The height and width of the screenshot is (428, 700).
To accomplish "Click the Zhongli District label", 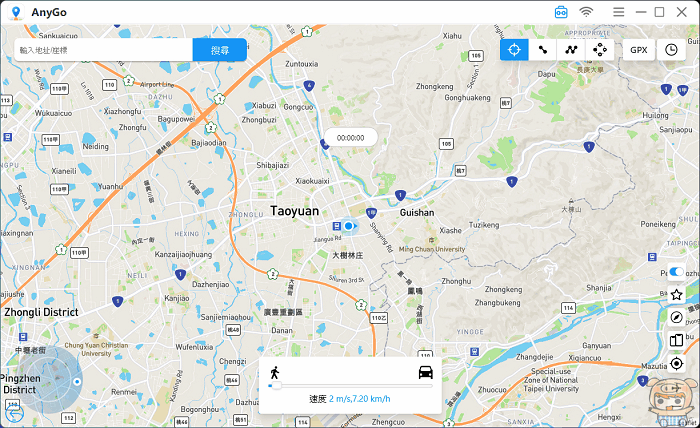I will click(41, 312).
